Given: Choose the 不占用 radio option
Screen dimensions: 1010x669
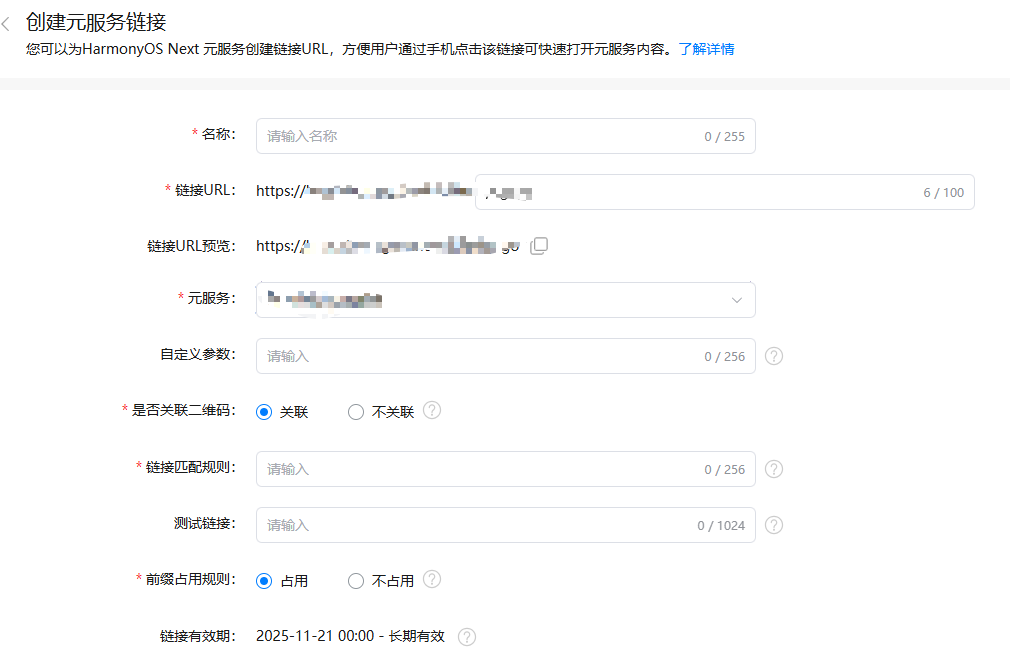Looking at the screenshot, I should point(355,580).
